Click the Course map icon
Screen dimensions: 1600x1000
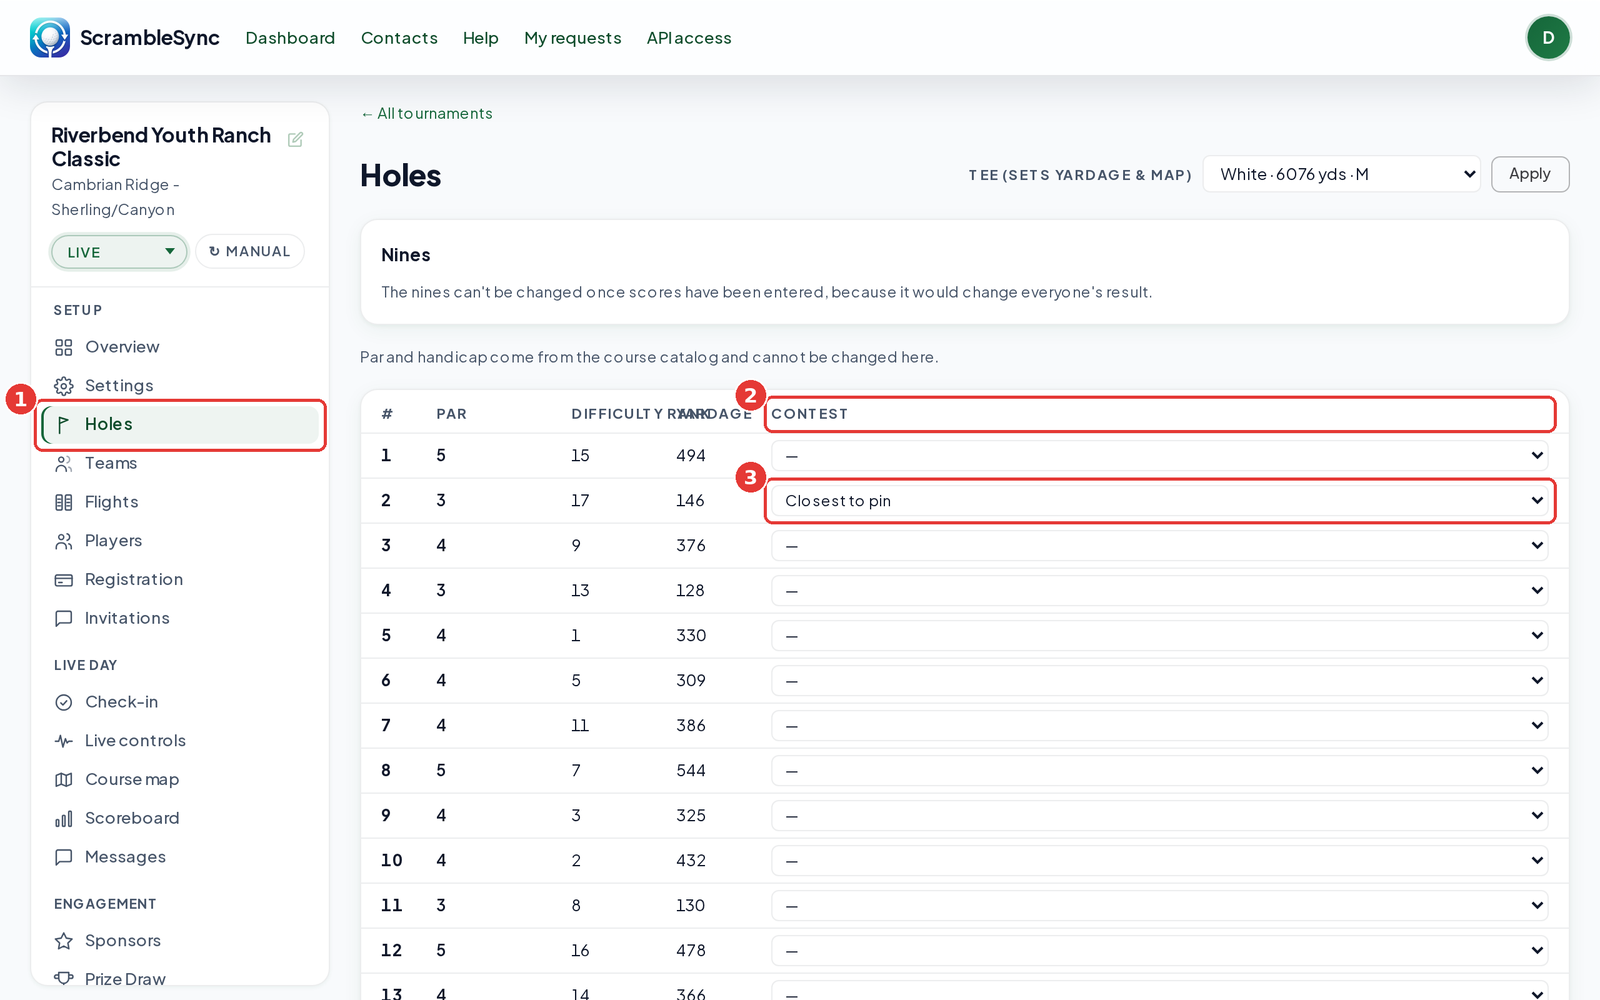pos(64,780)
